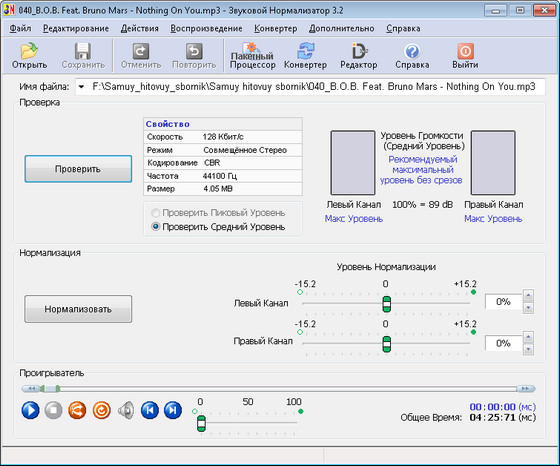Open a file with the Открыть toolbar icon

[x=29, y=56]
